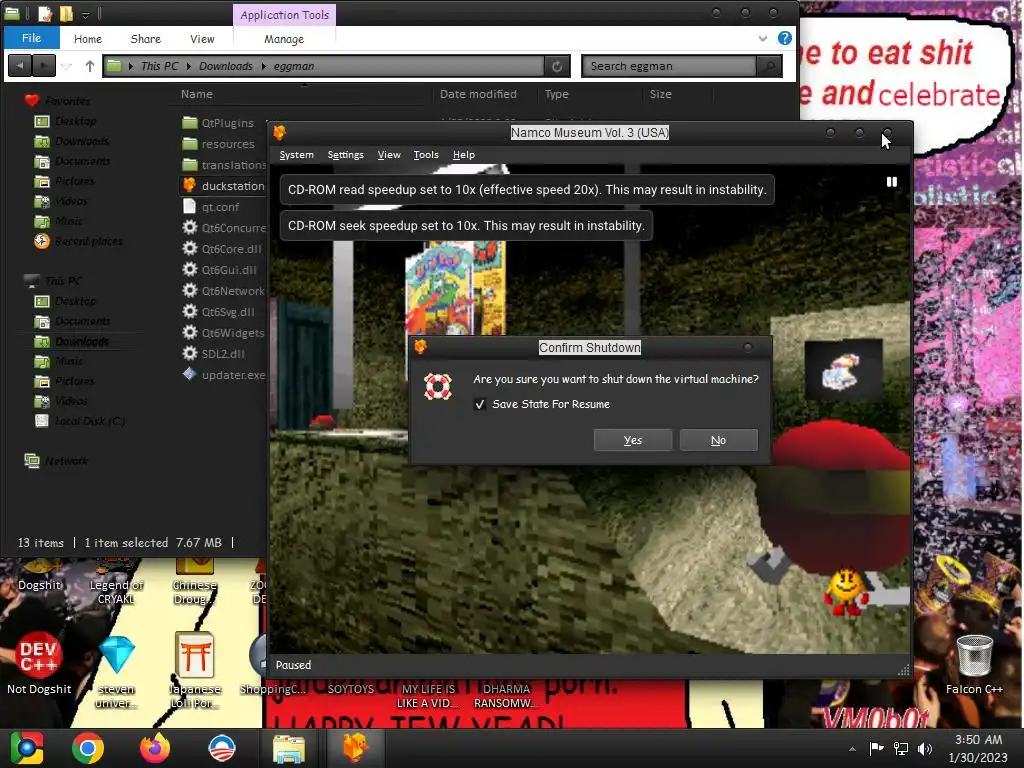Screen dimensions: 1024x768
Task: Click the first CD-ROM read speedup notification
Action: 527,189
